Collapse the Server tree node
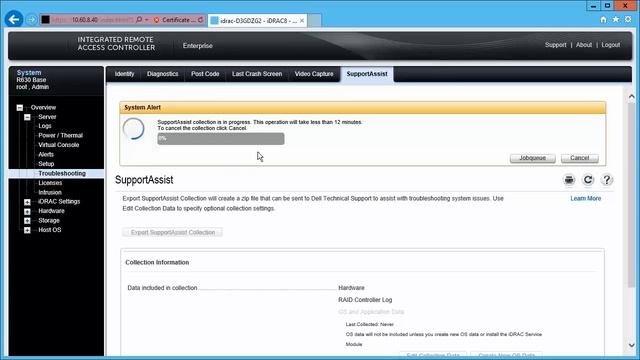Image resolution: width=640 pixels, height=360 pixels. click(27, 117)
